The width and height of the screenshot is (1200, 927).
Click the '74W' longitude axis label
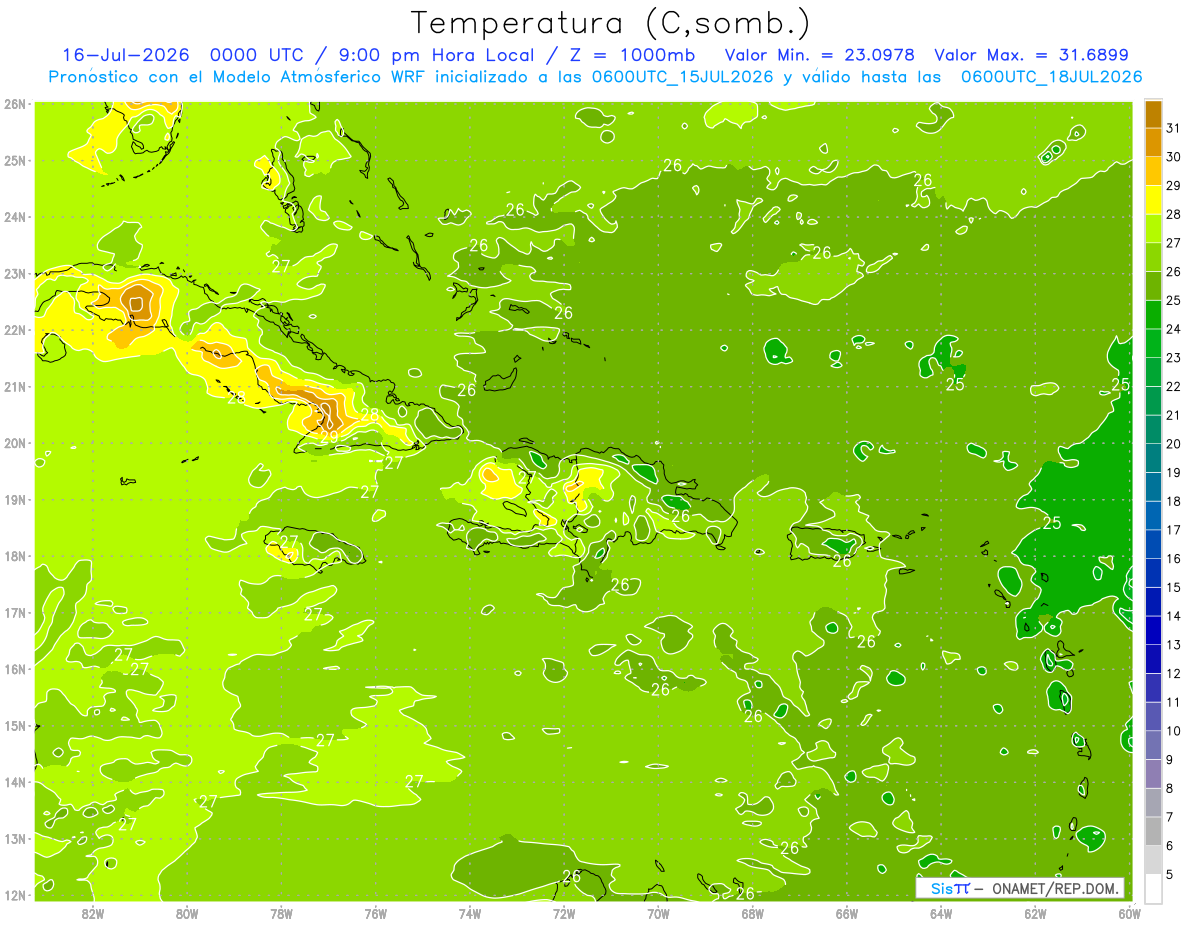point(470,913)
